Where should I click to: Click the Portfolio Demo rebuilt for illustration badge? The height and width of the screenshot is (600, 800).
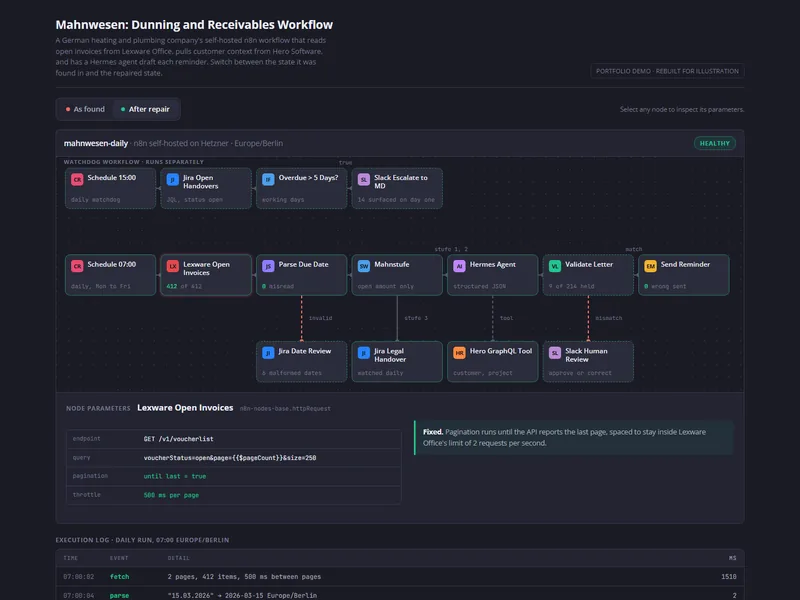point(667,71)
